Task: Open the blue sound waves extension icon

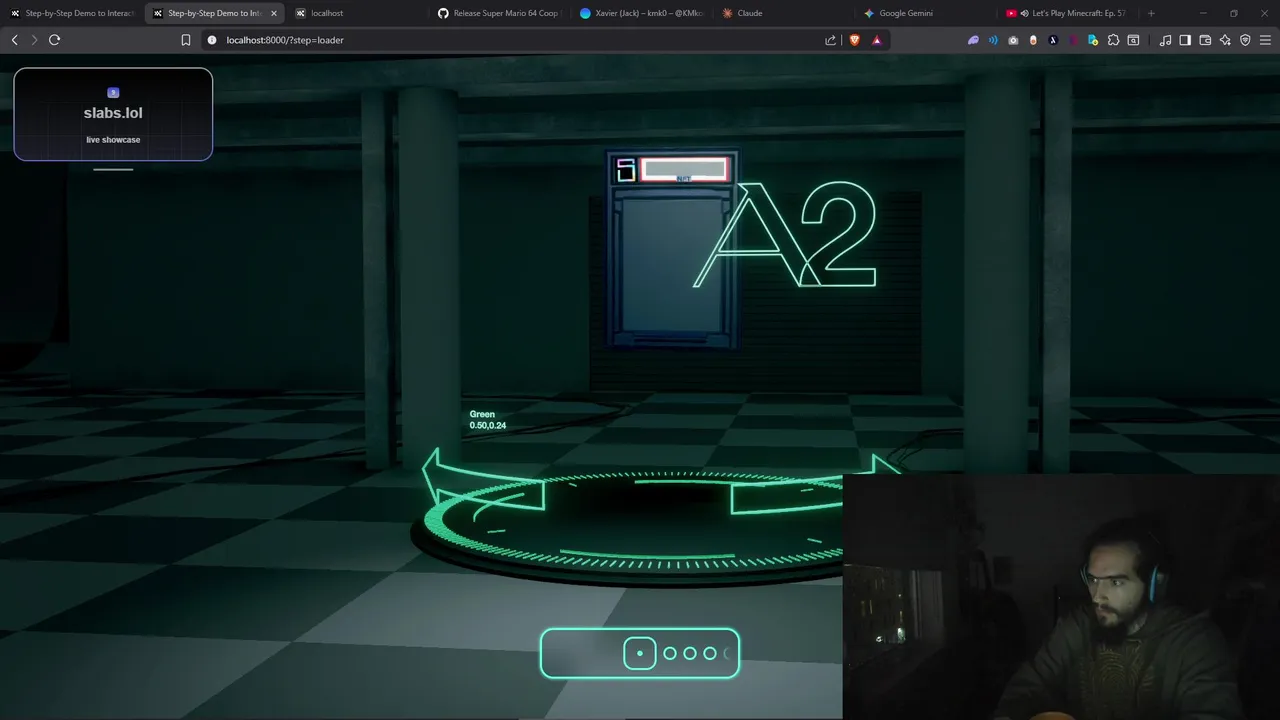Action: (993, 40)
